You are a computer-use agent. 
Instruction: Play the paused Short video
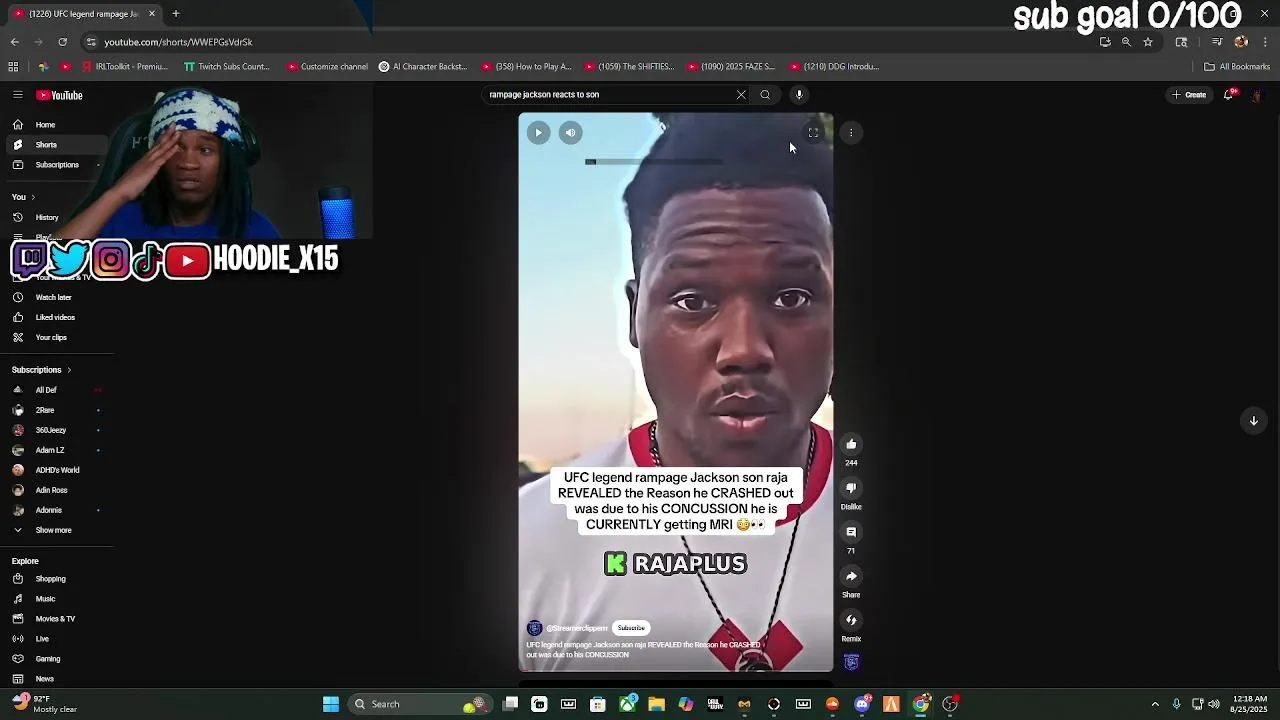[538, 133]
